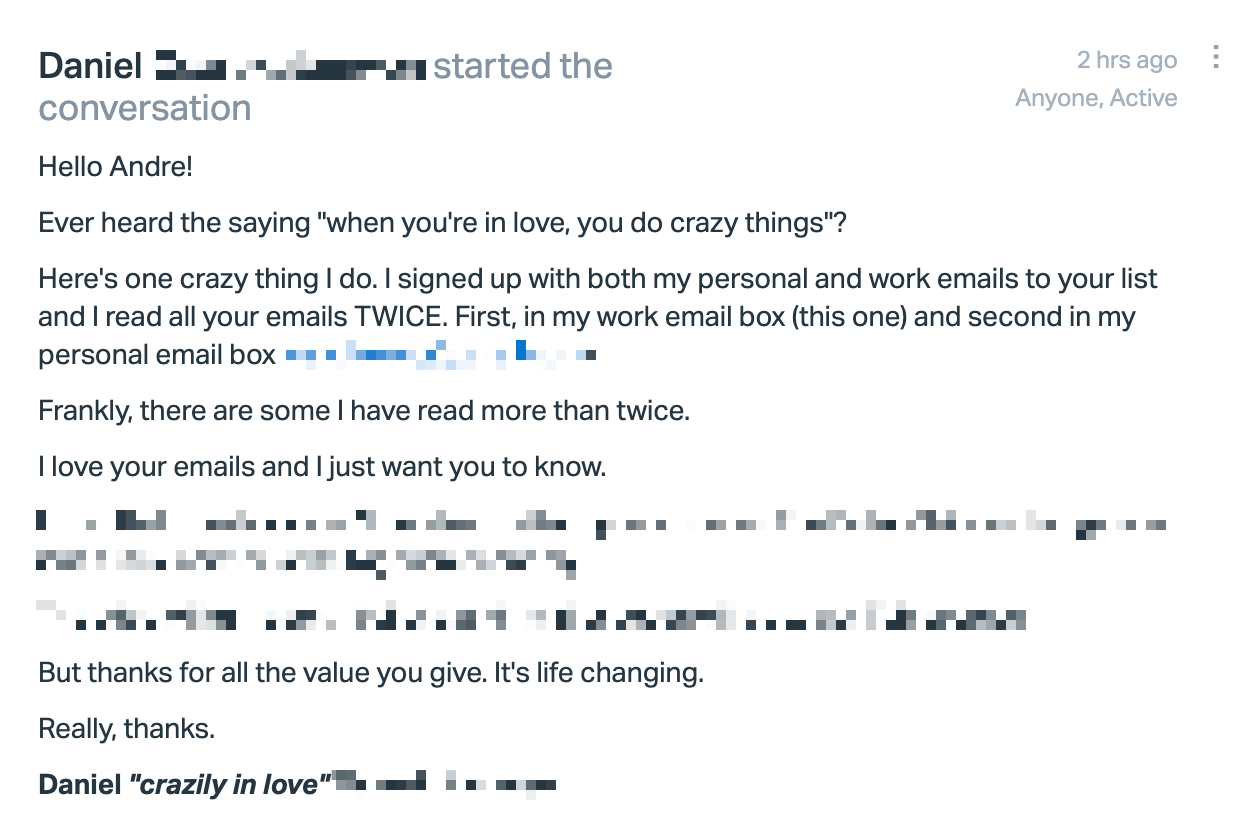Click the "Really, thanks." line
Image resolution: width=1238 pixels, height=838 pixels.
pyautogui.click(x=127, y=729)
